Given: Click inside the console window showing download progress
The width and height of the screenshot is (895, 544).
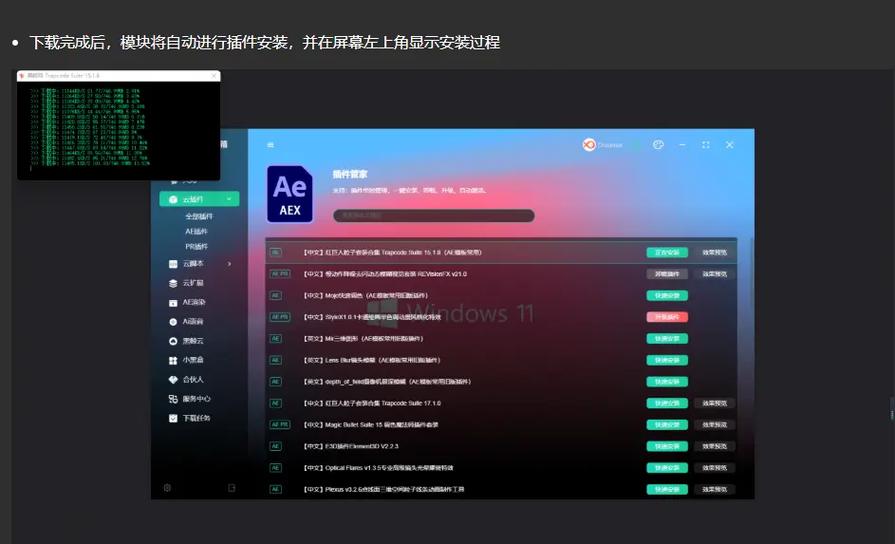Looking at the screenshot, I should 118,130.
